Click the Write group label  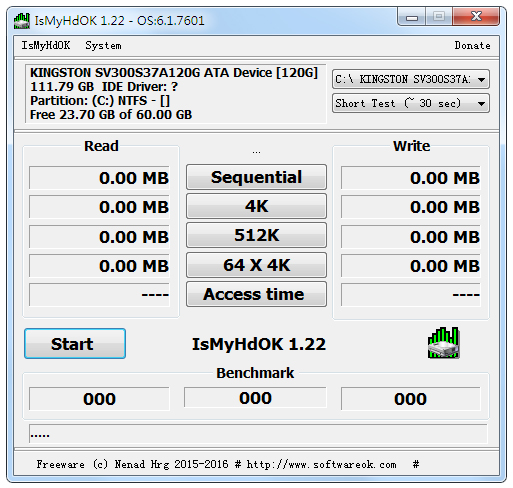(x=411, y=146)
